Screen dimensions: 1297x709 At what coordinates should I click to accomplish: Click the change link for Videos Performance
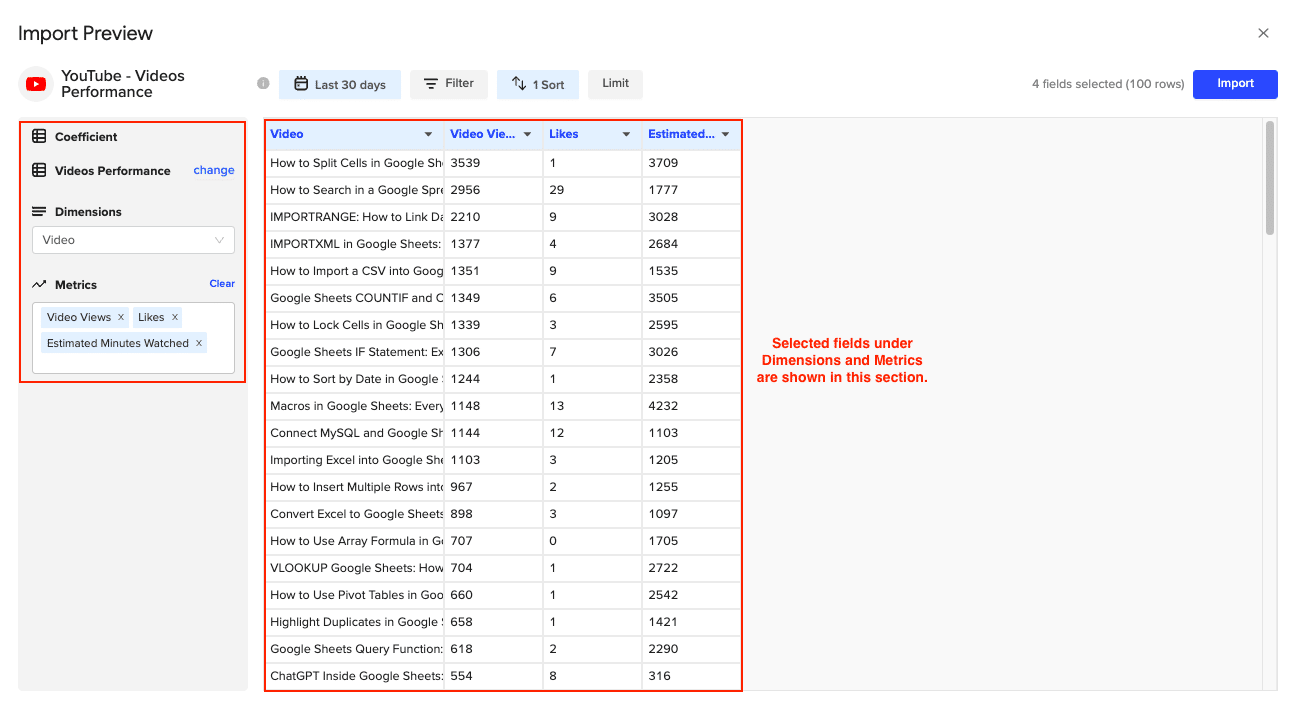tap(214, 170)
